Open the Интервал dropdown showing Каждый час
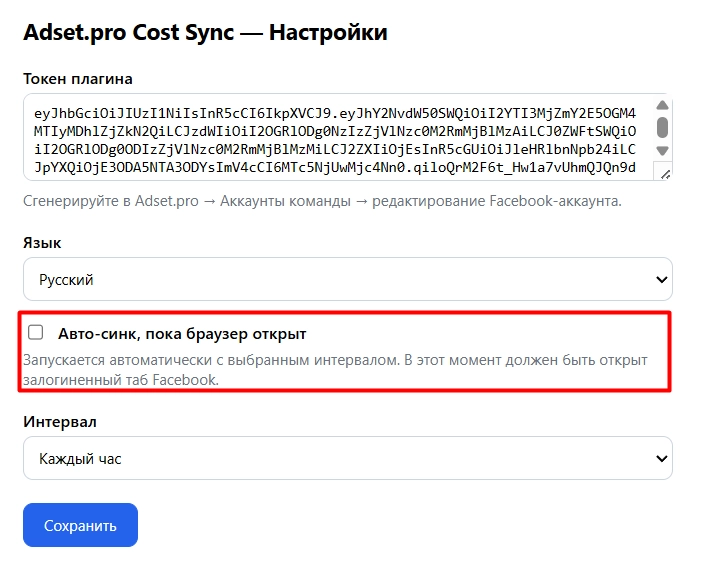This screenshot has height=588, width=705. pyautogui.click(x=348, y=458)
